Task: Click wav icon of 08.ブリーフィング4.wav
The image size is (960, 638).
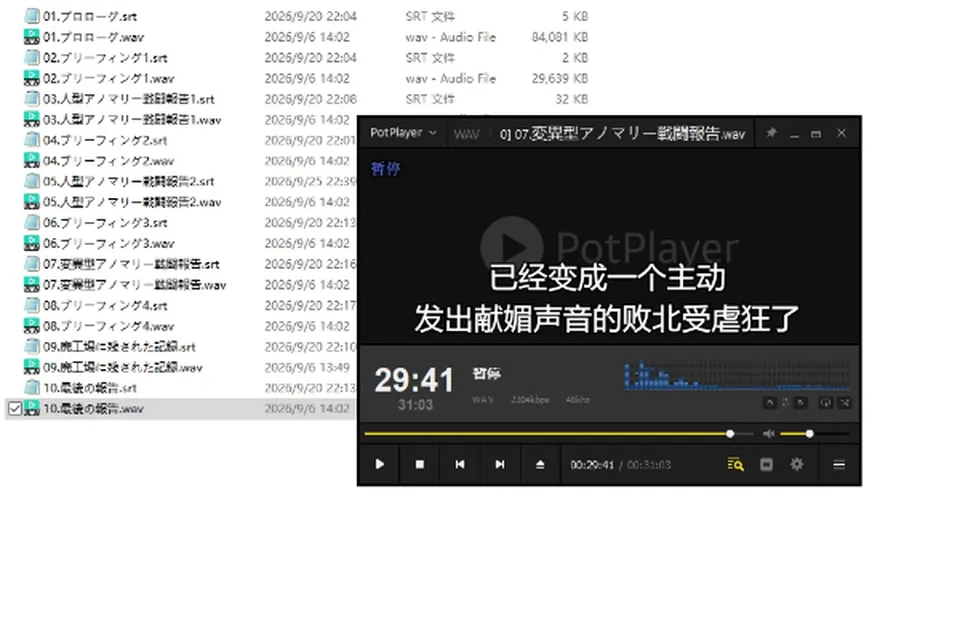Action: pyautogui.click(x=31, y=326)
